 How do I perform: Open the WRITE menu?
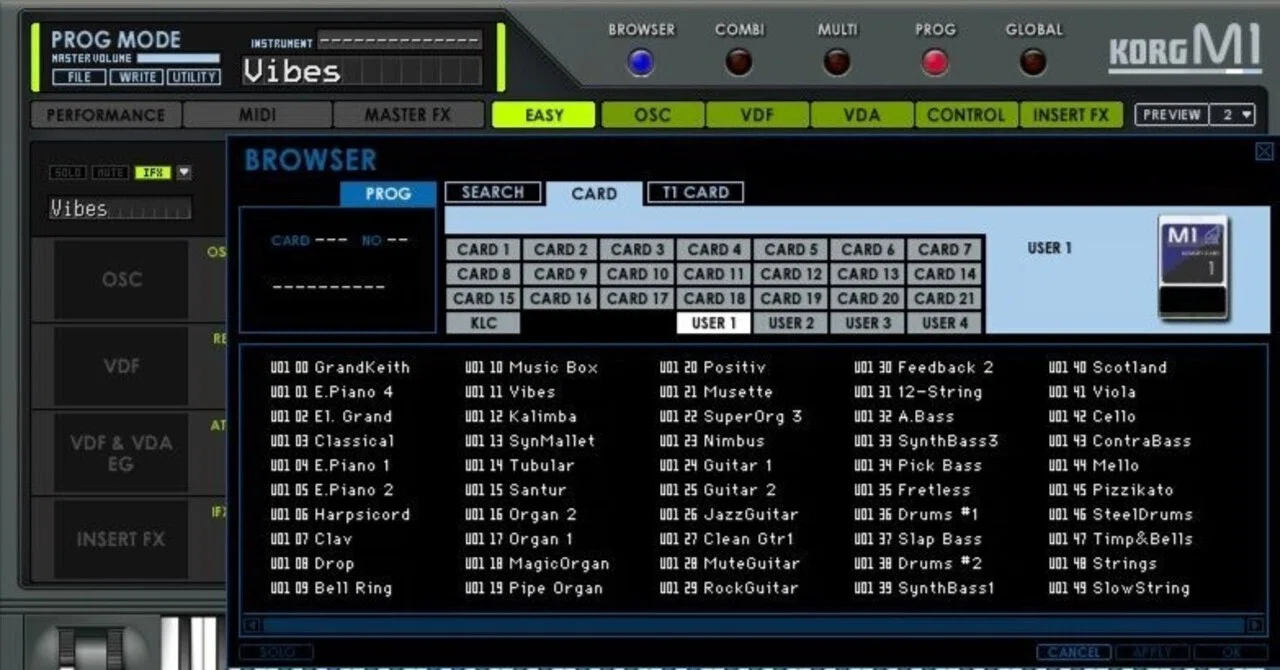pyautogui.click(x=136, y=77)
